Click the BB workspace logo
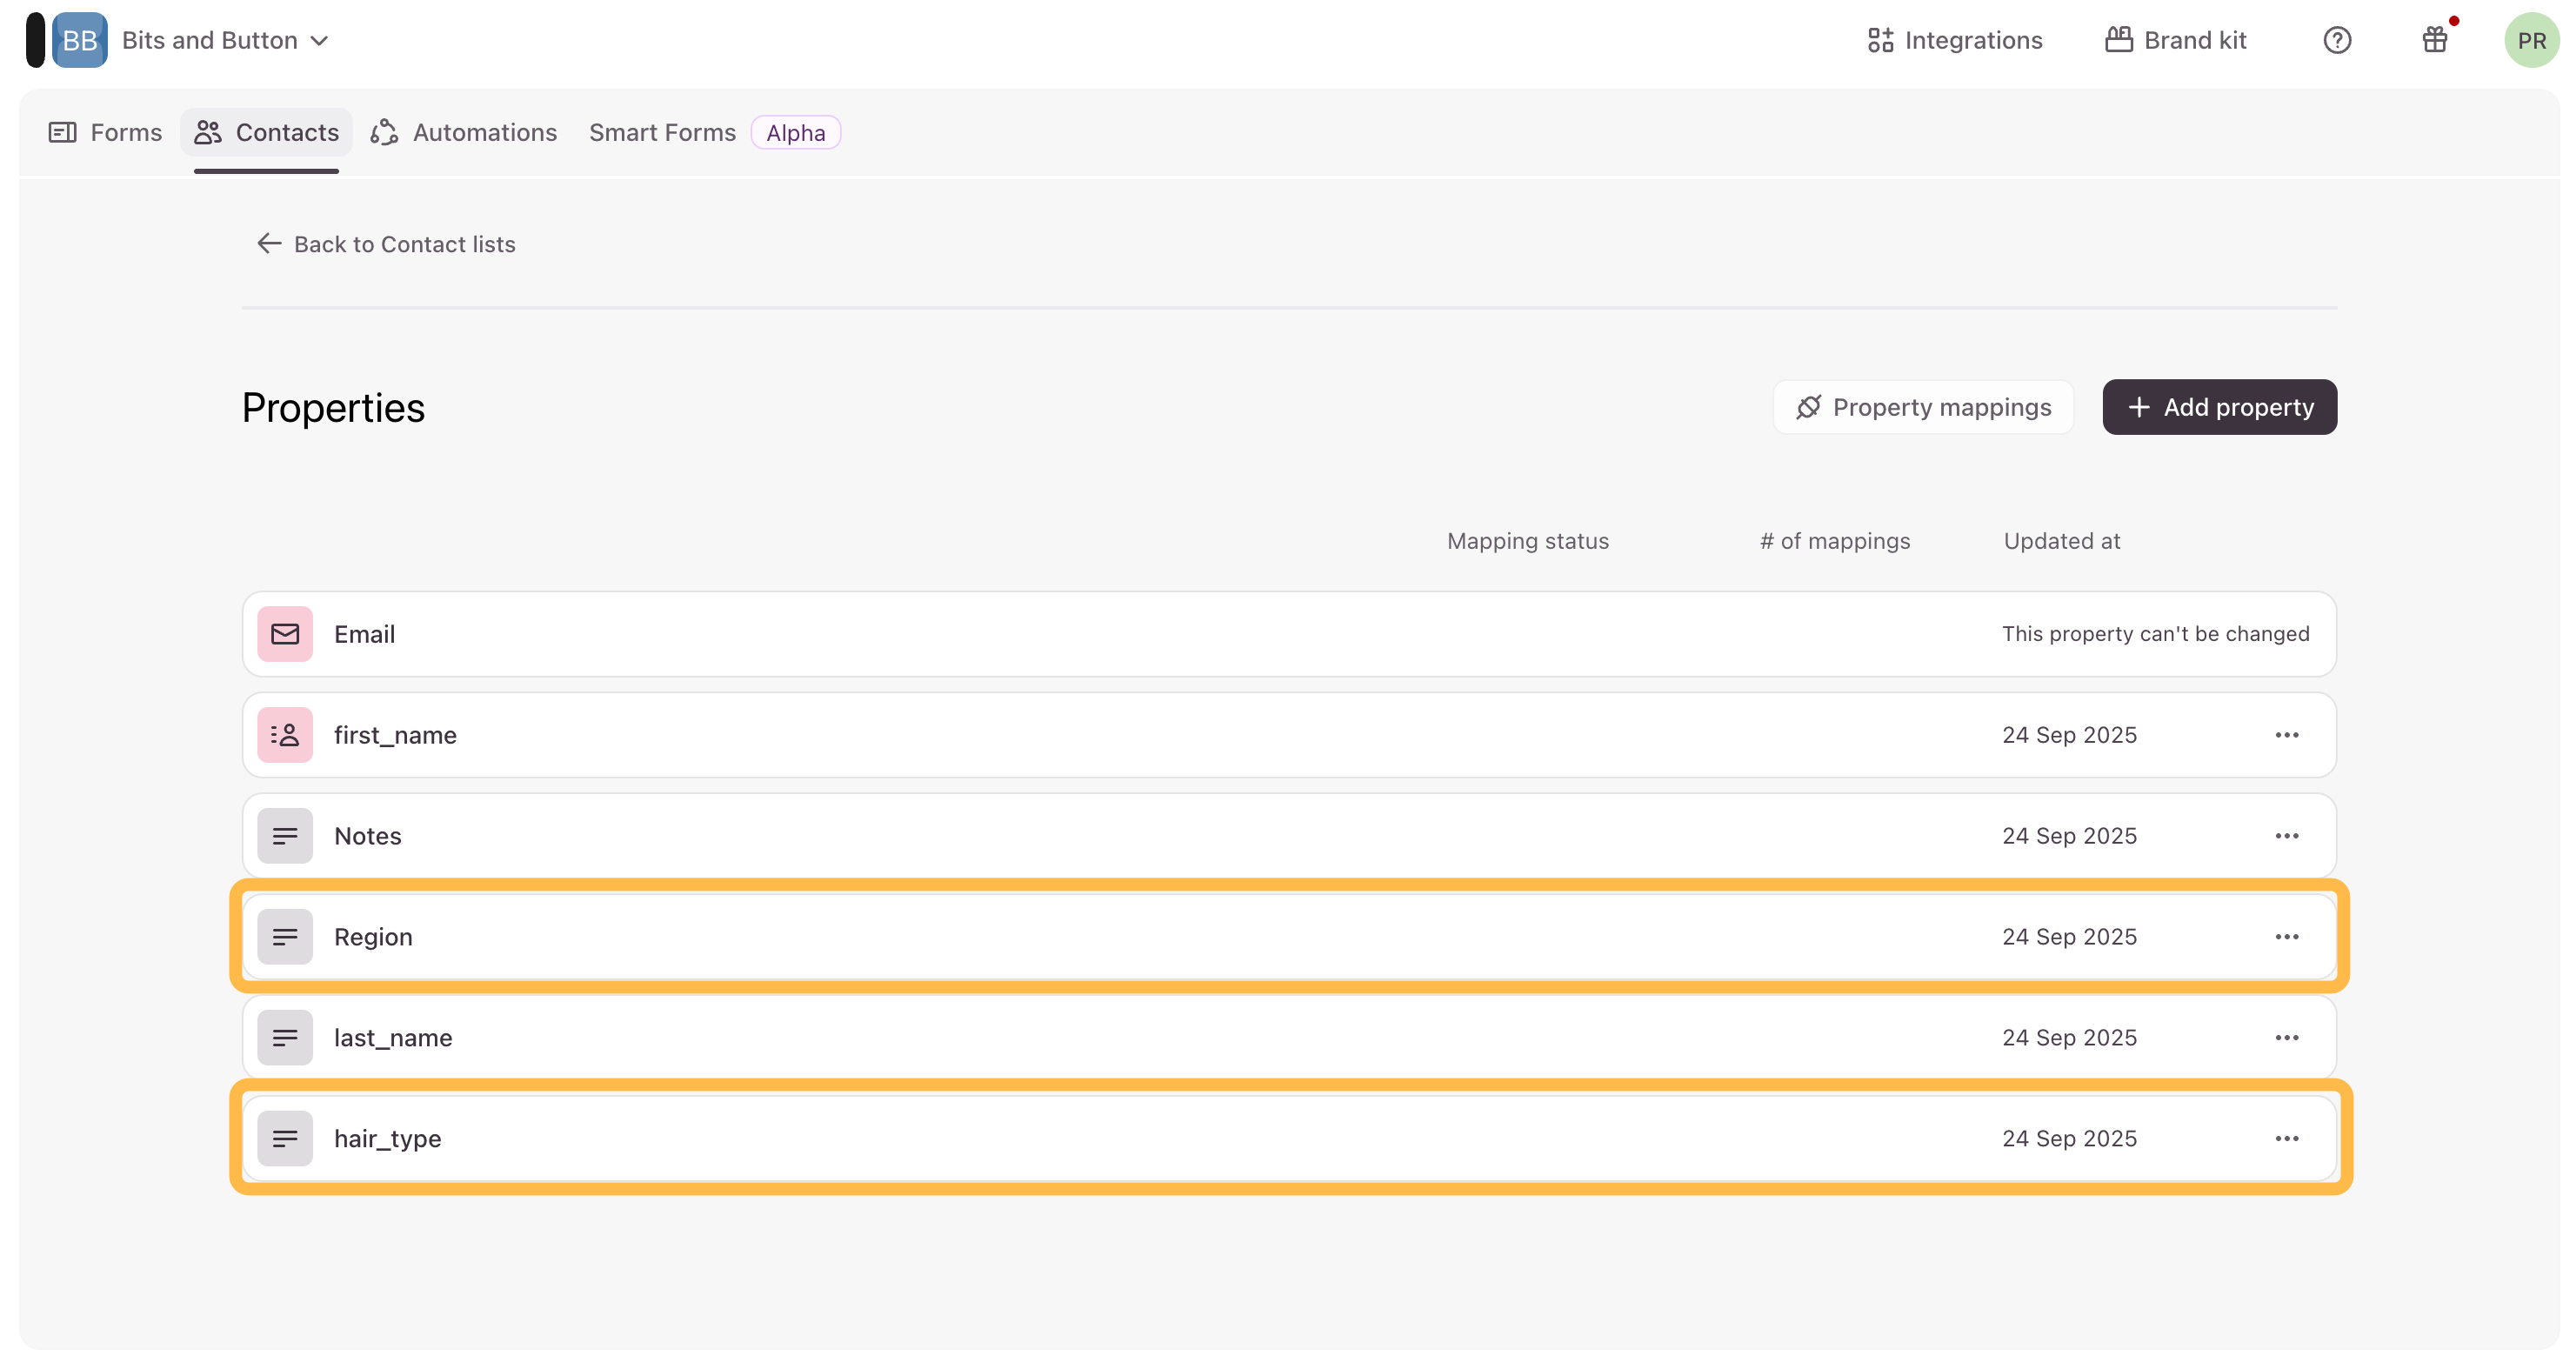This screenshot has height=1369, width=2576. [x=79, y=40]
